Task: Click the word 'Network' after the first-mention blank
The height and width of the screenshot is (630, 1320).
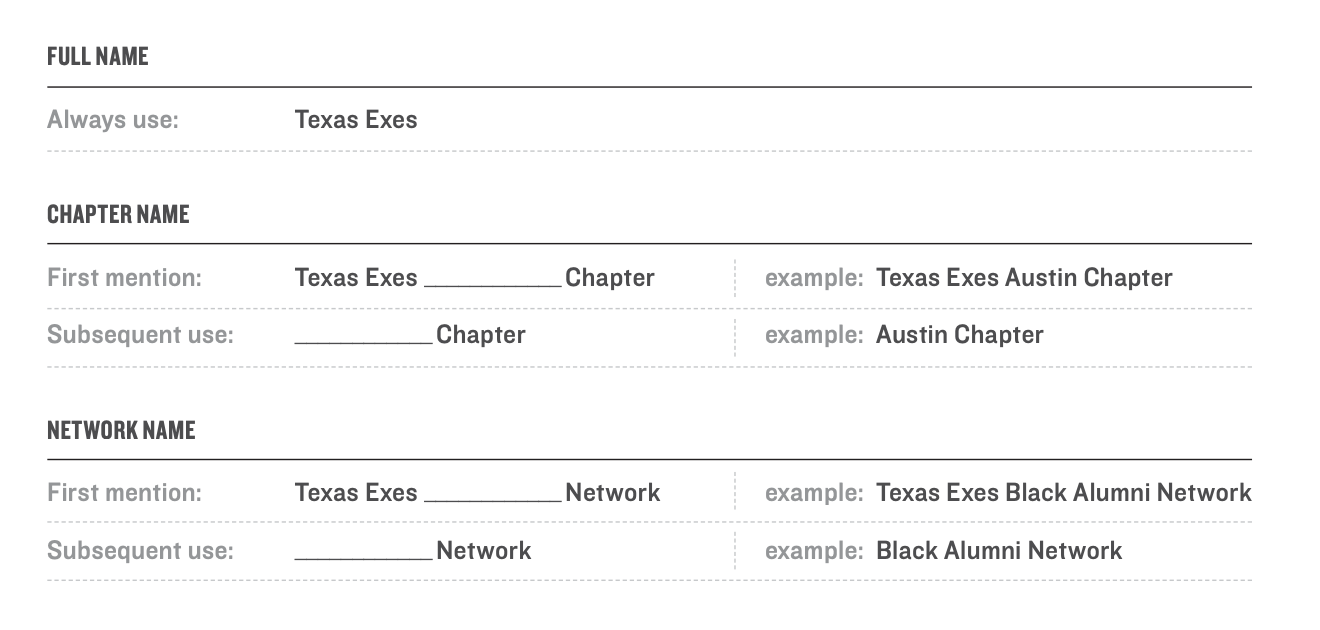Action: pyautogui.click(x=613, y=493)
